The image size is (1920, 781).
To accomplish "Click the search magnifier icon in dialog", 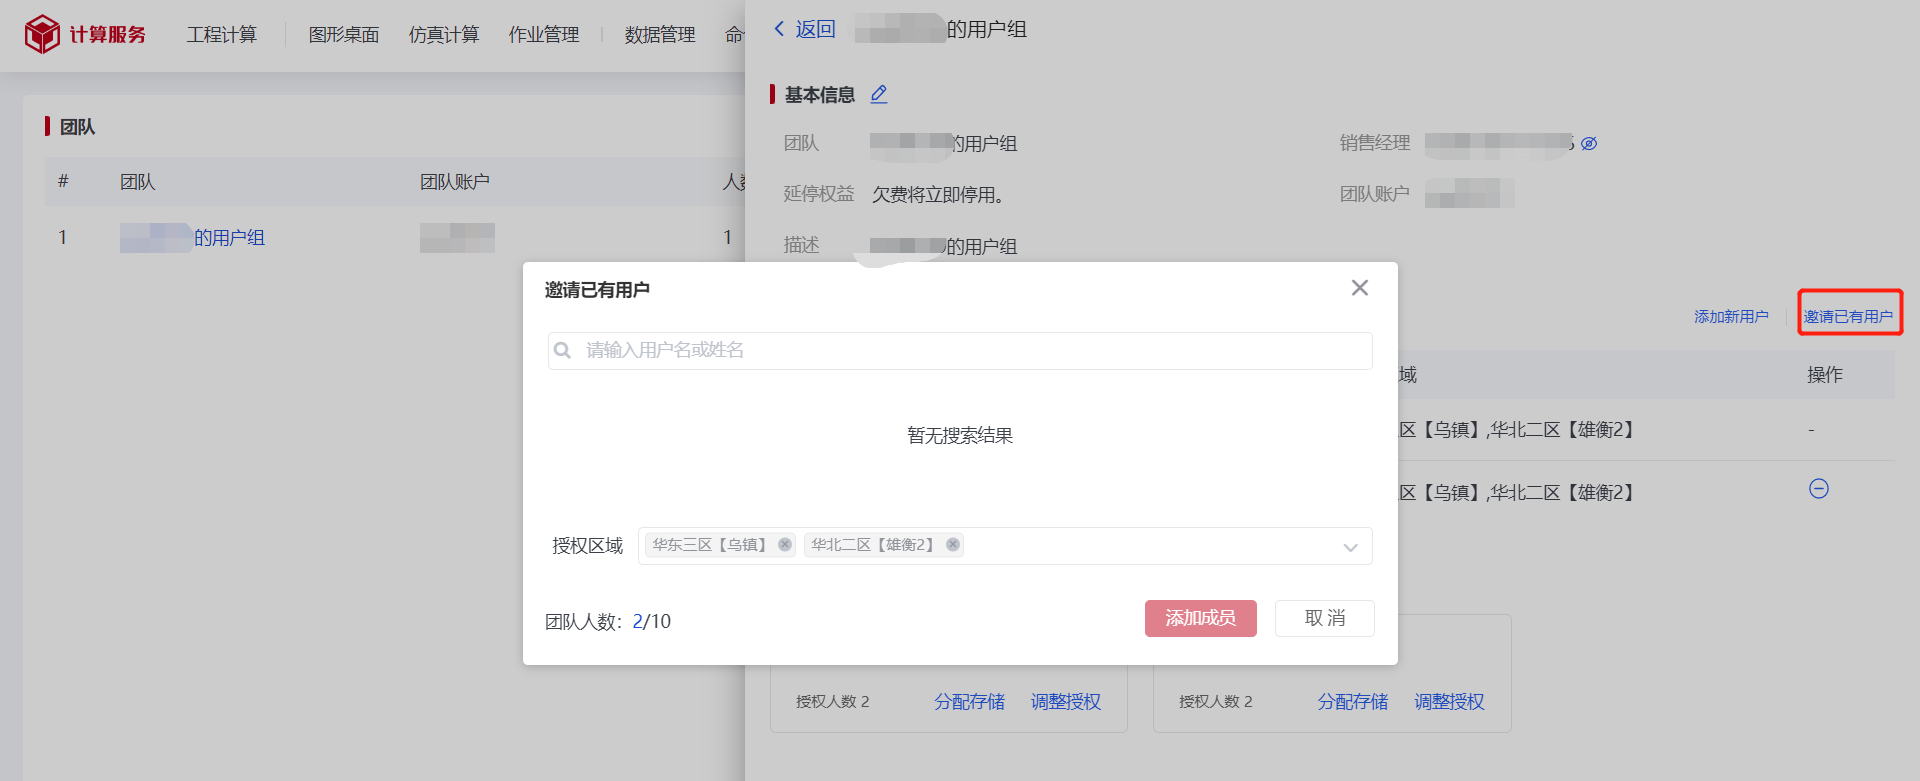I will [x=563, y=350].
